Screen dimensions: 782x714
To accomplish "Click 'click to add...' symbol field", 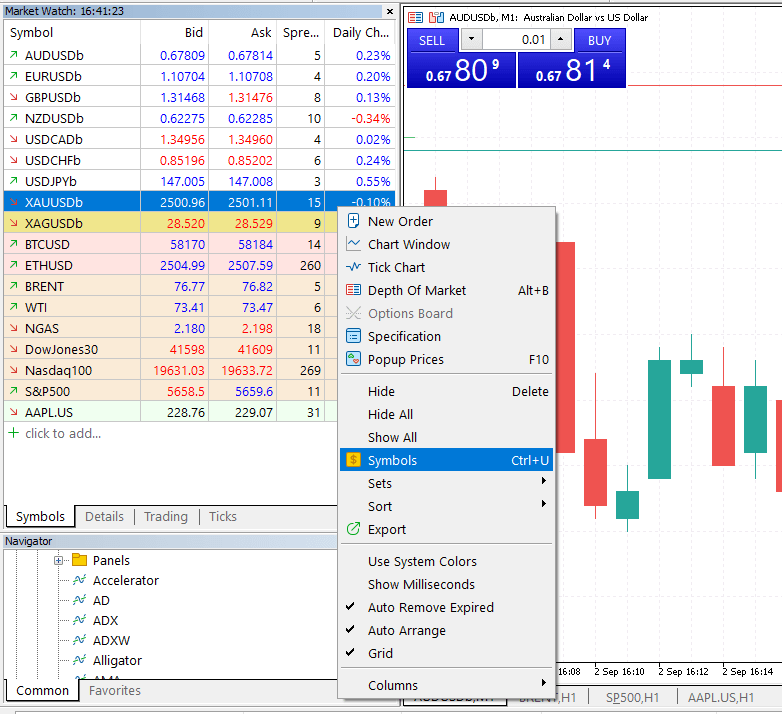I will (63, 433).
